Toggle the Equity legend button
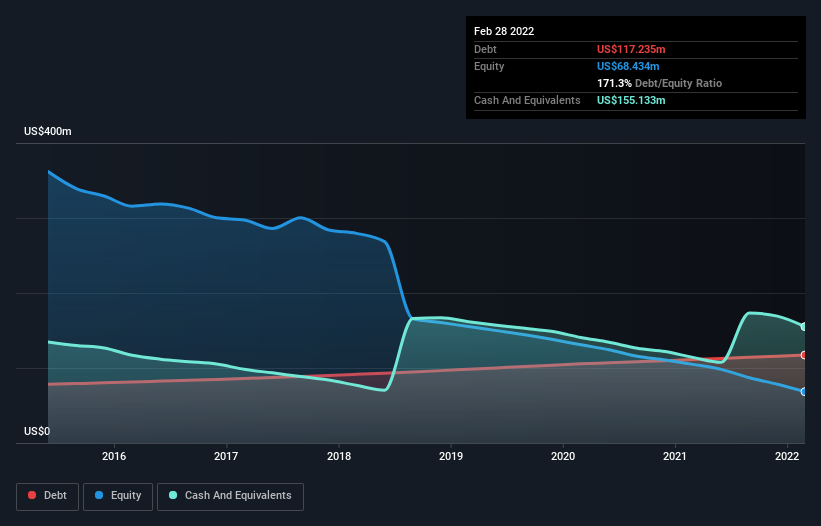Screen dimensions: 821x526 pyautogui.click(x=118, y=496)
